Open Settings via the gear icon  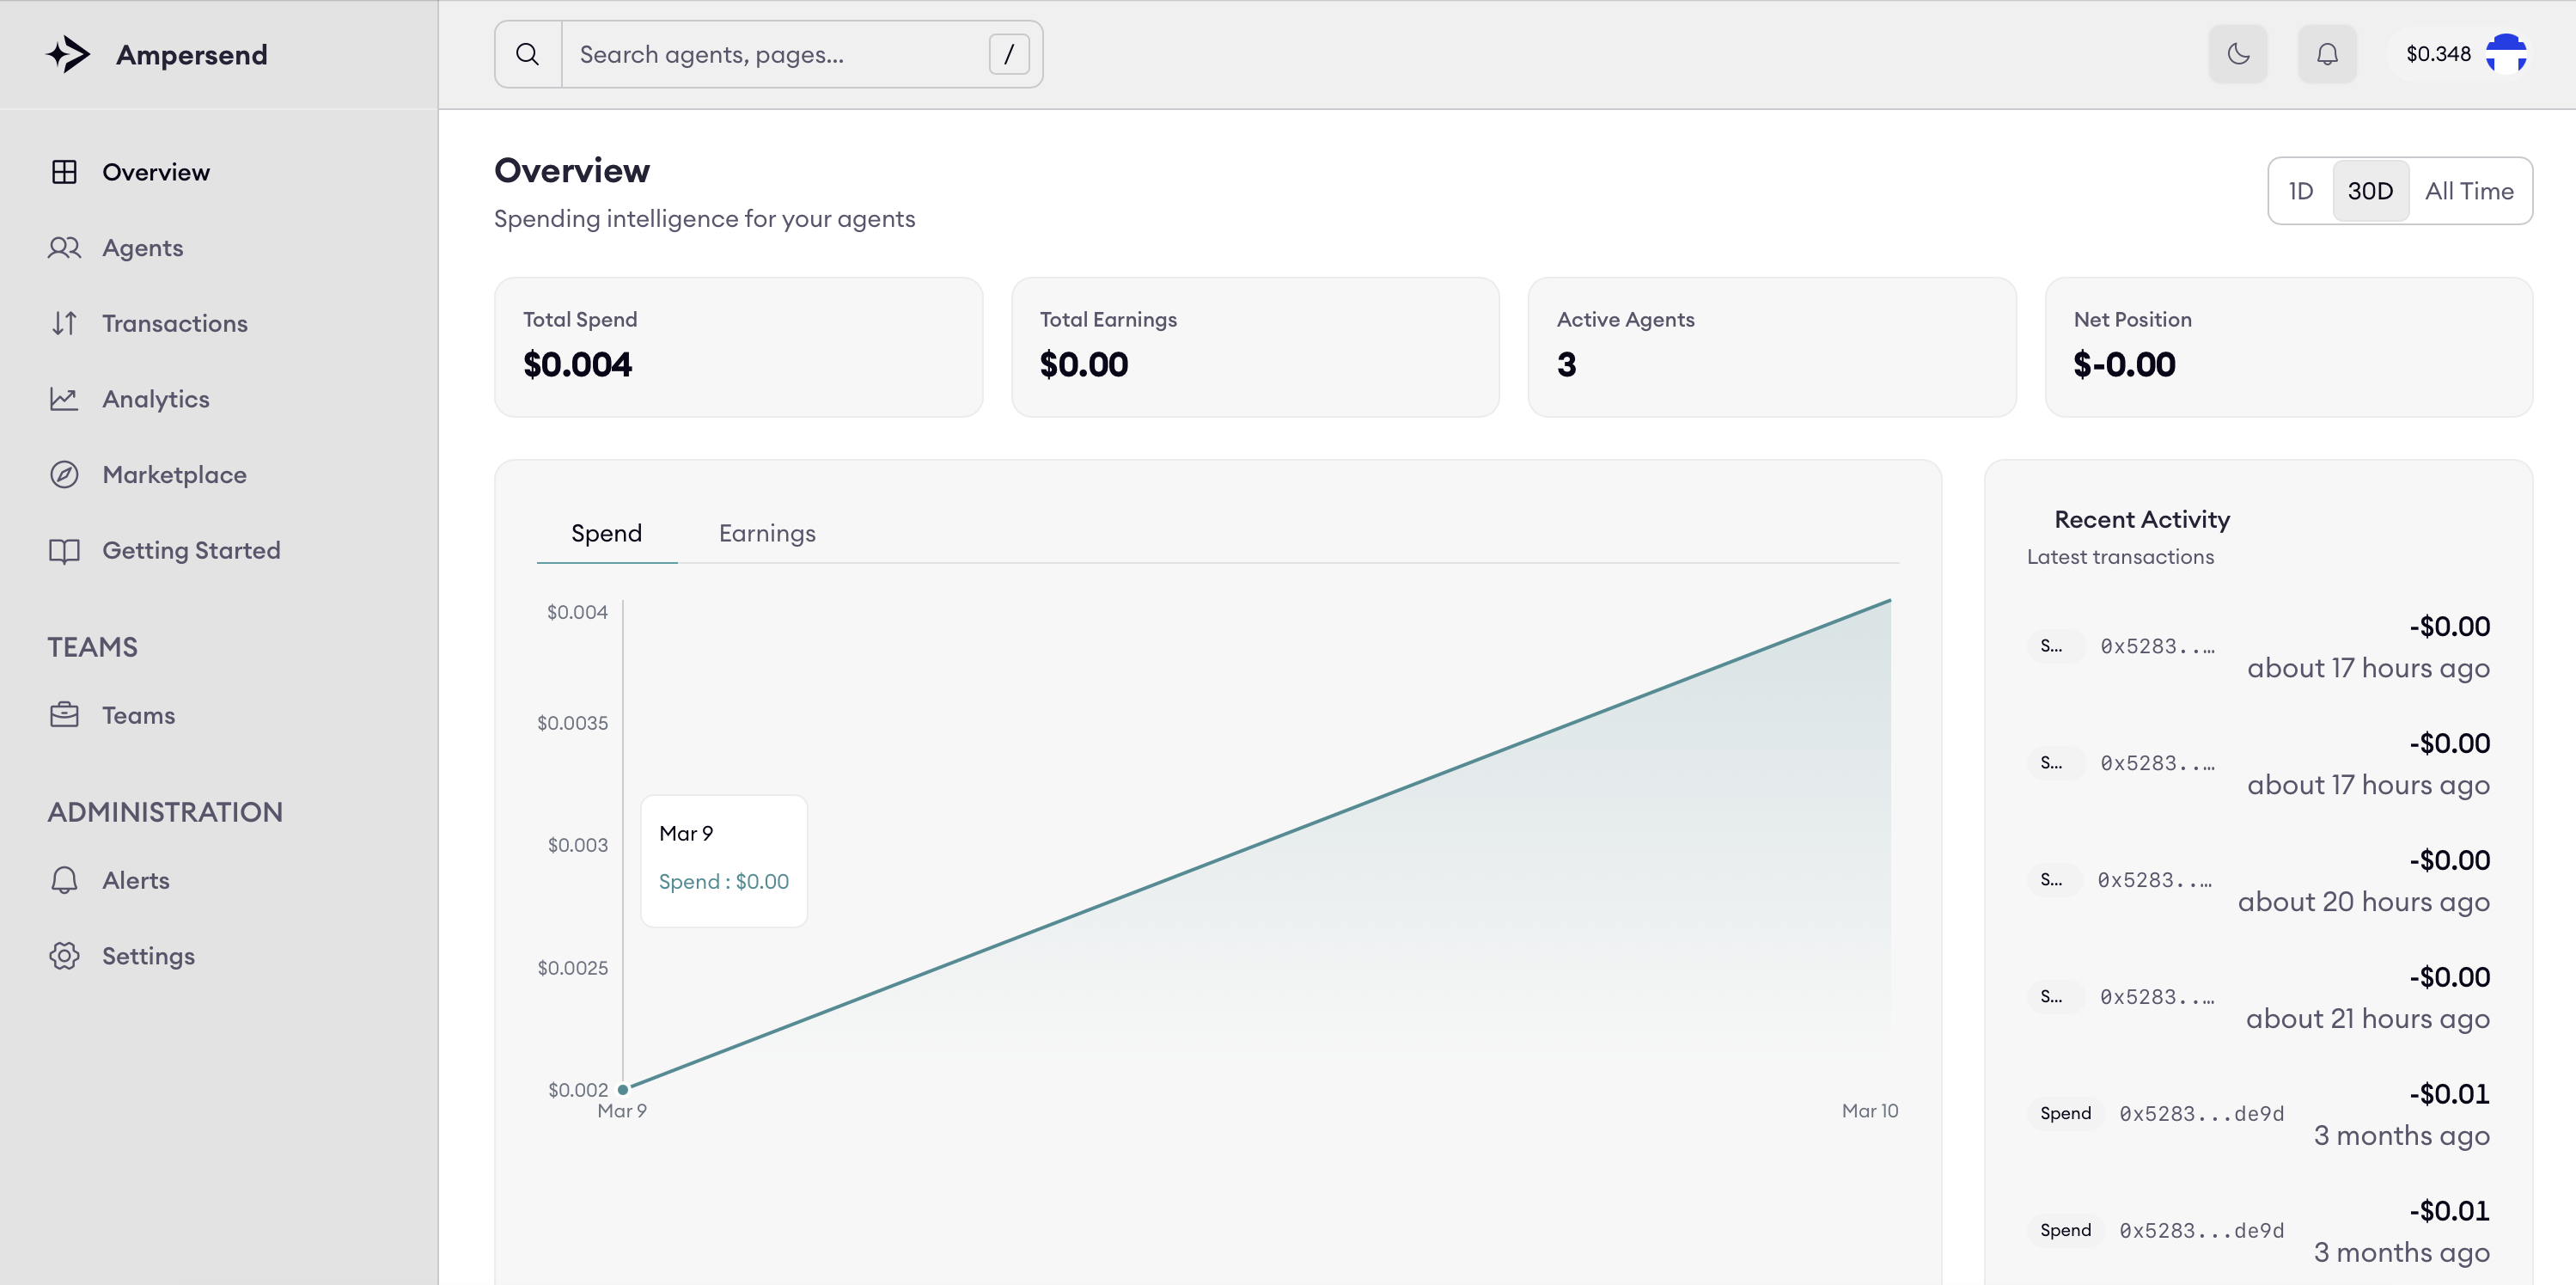[64, 955]
